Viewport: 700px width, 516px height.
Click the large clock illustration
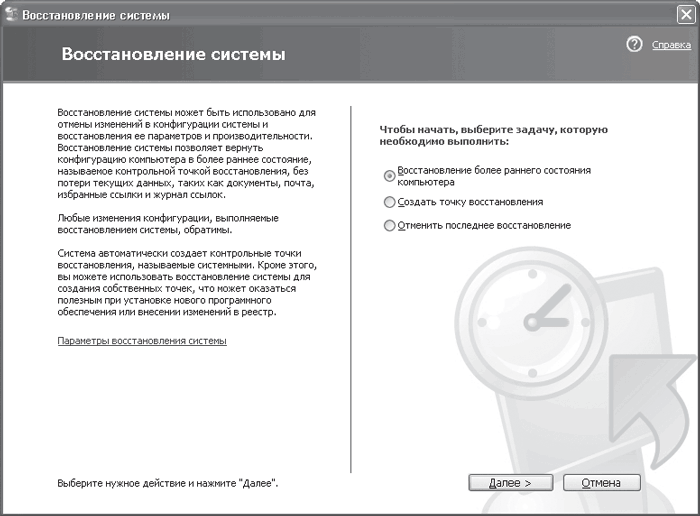[x=532, y=323]
